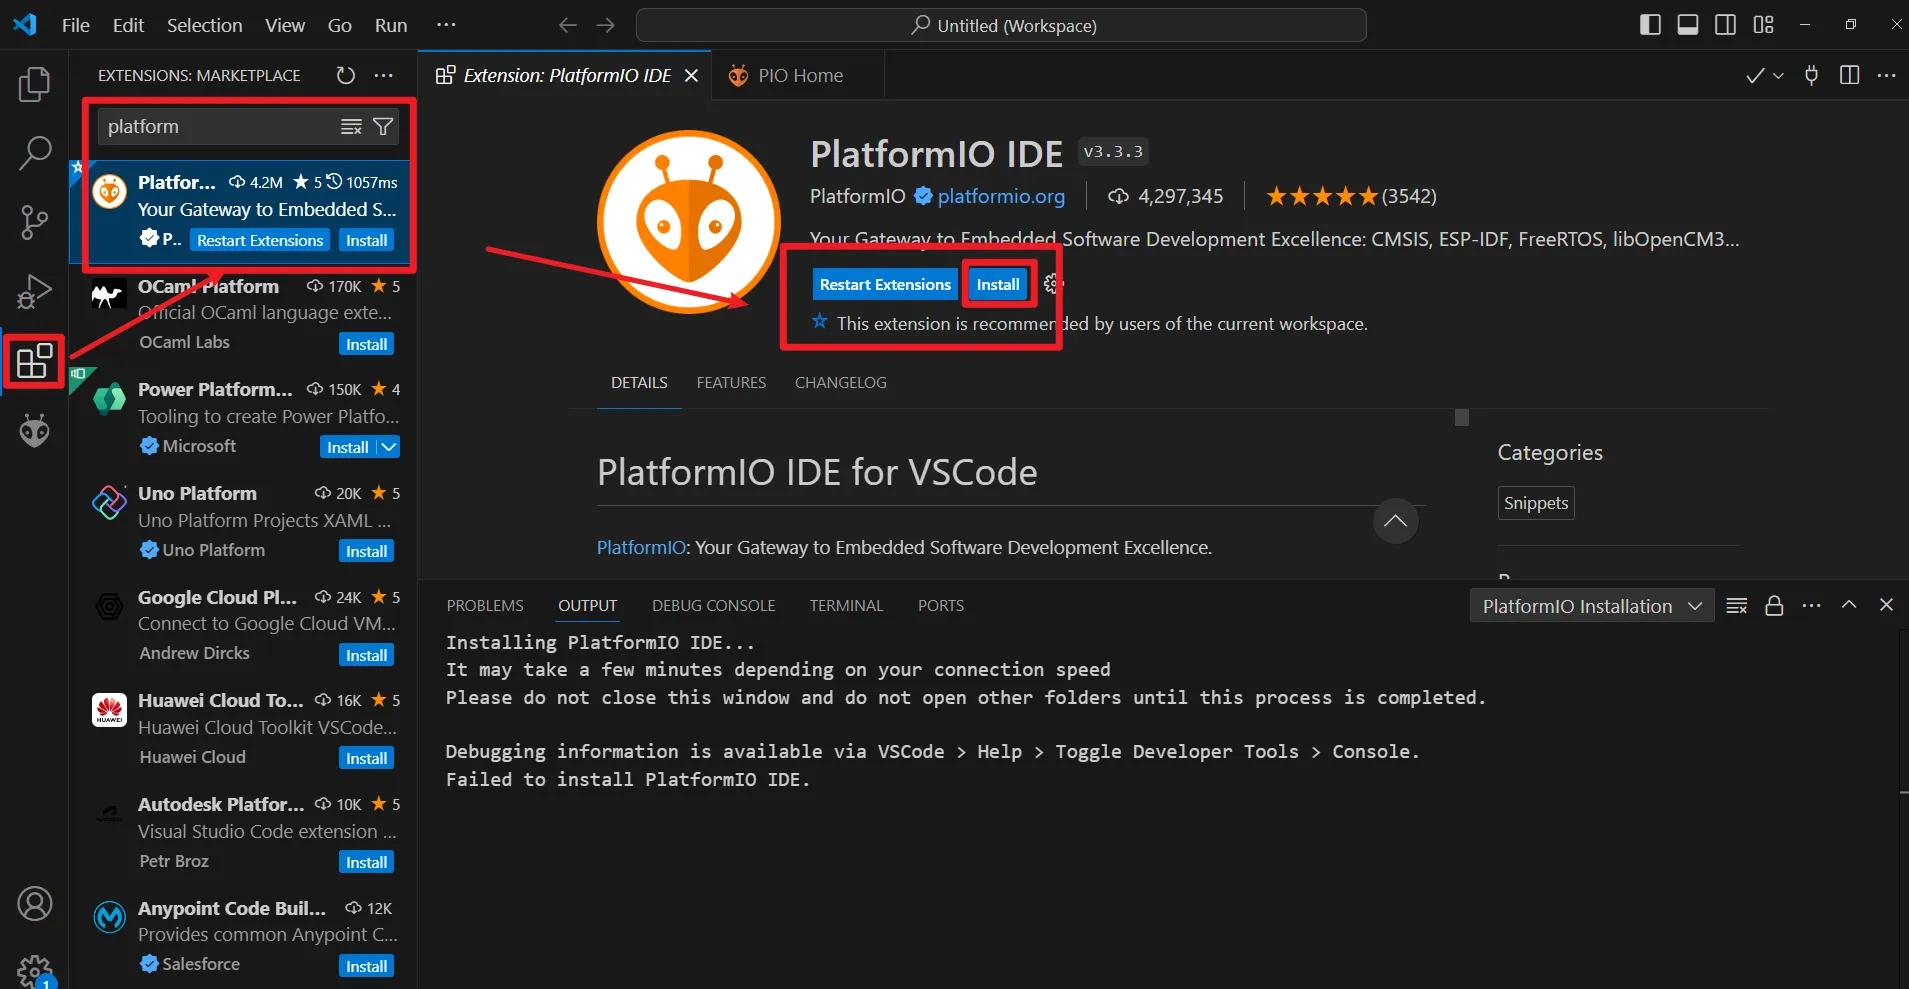Open the CHANGELOG tab of the extension

click(840, 383)
